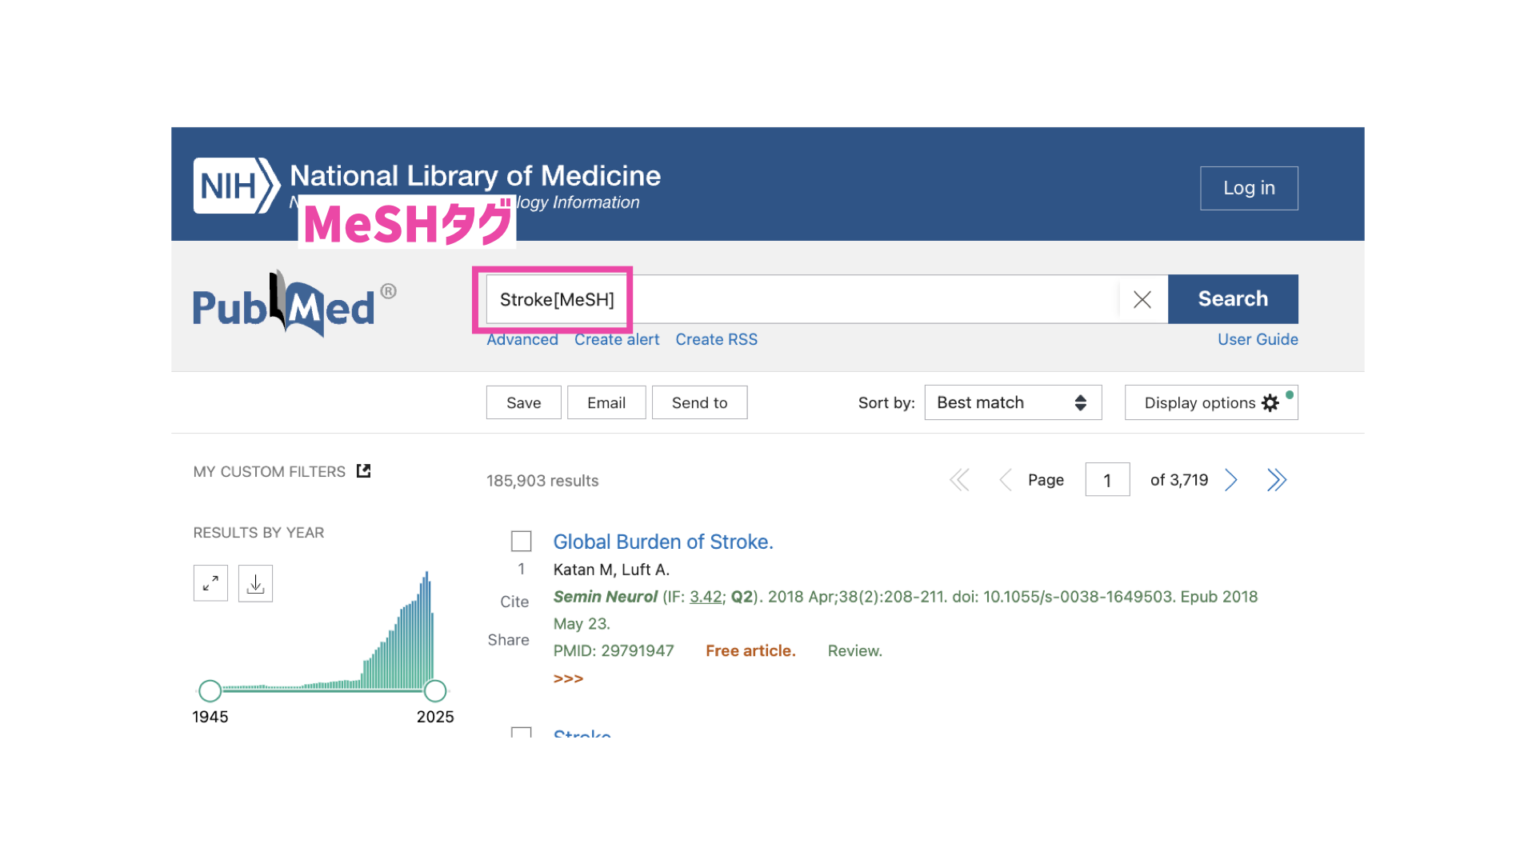Screen dimensions: 1536x864
Task: Open the Global Burden of Stroke article
Action: tap(663, 541)
